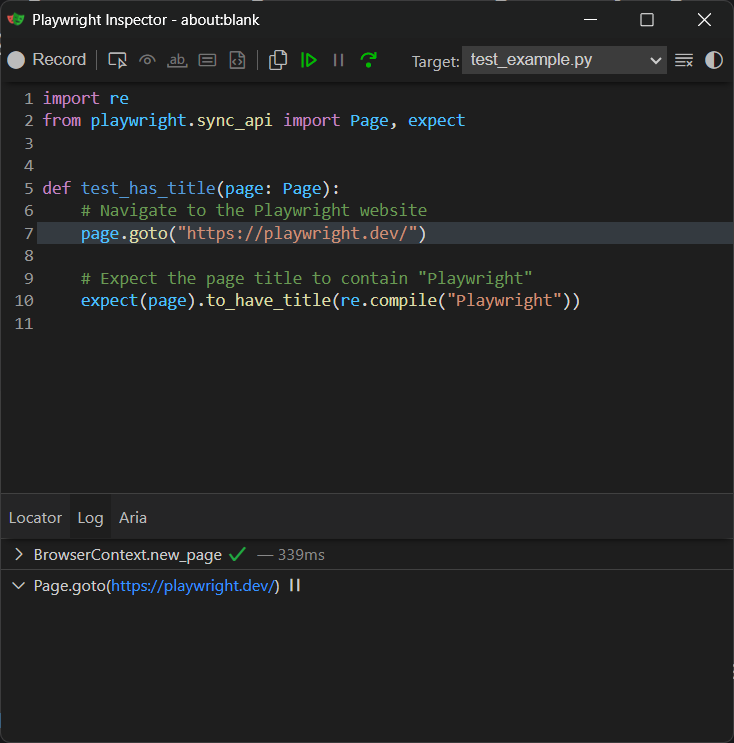Select the Pick locator tool

coord(118,60)
